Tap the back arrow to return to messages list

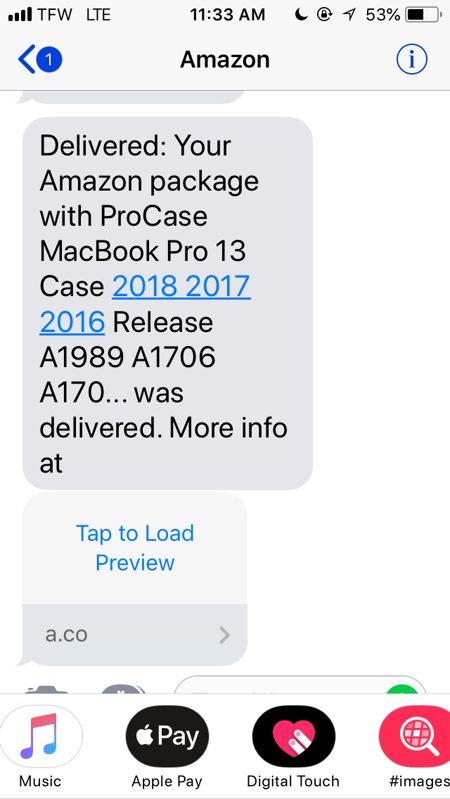tap(27, 60)
